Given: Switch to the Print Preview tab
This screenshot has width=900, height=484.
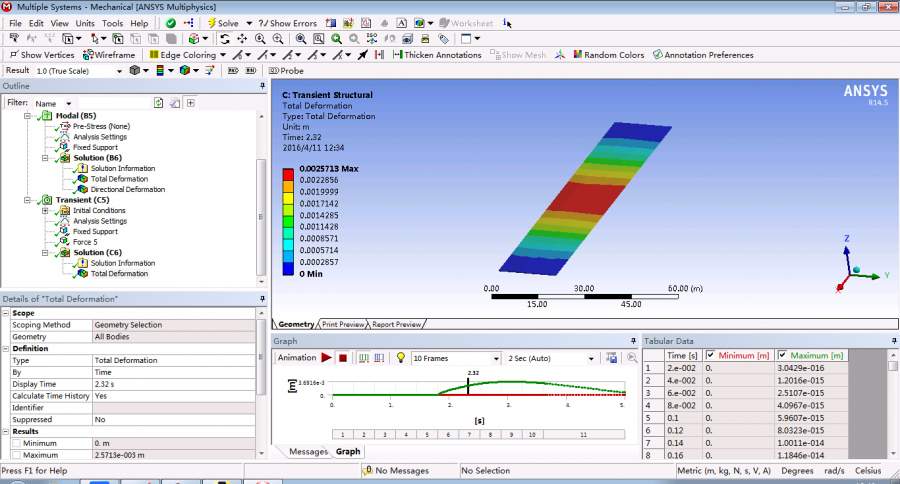Looking at the screenshot, I should pos(343,324).
